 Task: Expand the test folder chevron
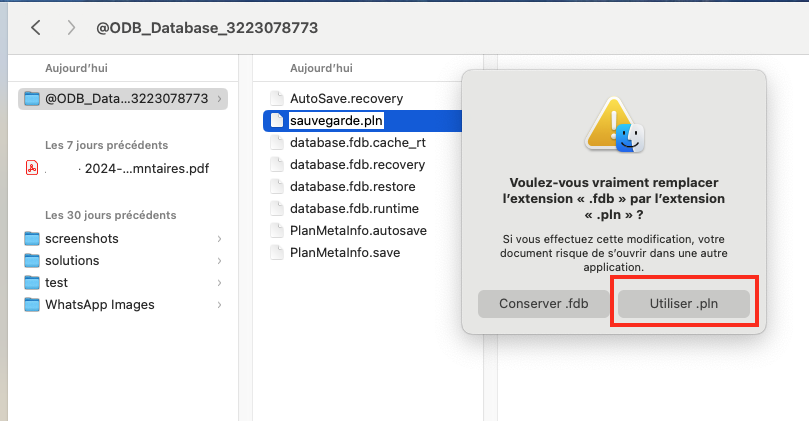[219, 283]
